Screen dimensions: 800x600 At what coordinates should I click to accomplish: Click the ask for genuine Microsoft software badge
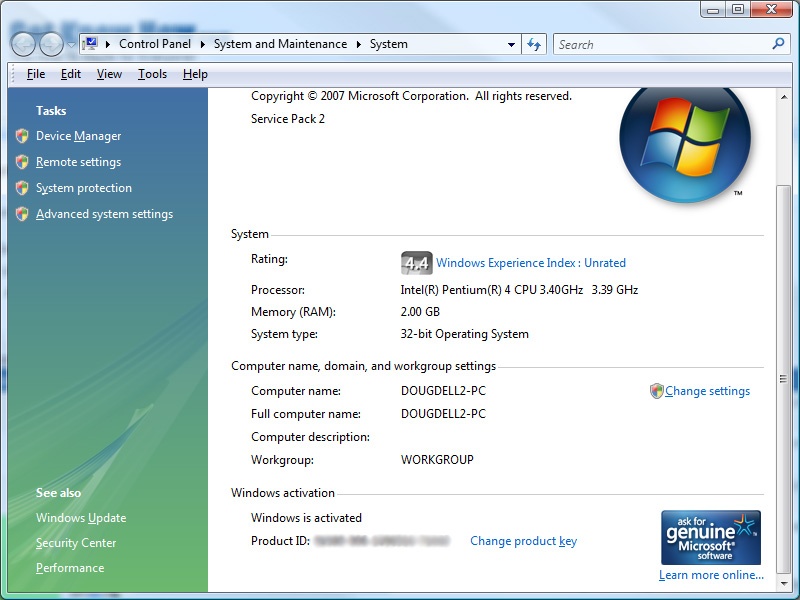711,537
